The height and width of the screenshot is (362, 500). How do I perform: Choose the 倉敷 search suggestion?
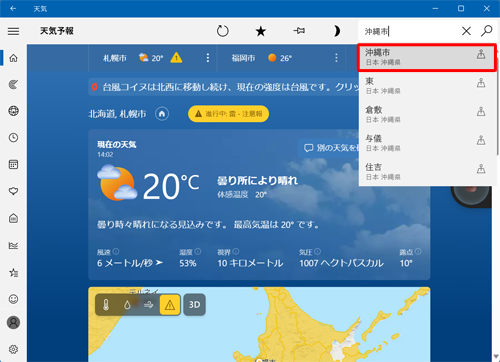(x=427, y=114)
